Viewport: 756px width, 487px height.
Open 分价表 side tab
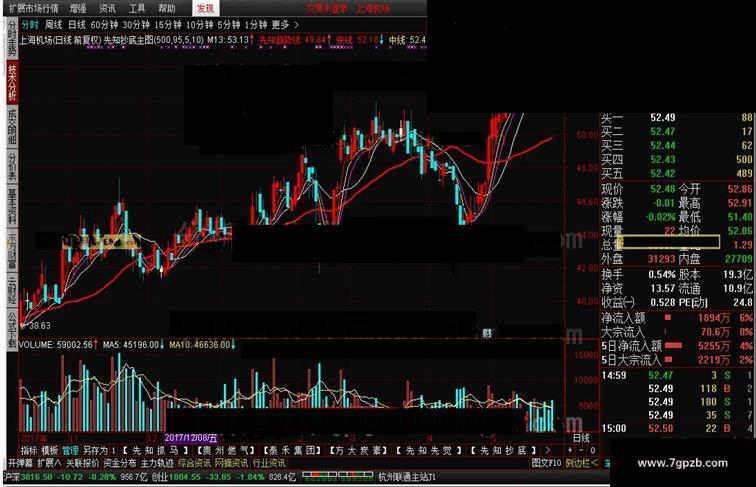click(12, 166)
